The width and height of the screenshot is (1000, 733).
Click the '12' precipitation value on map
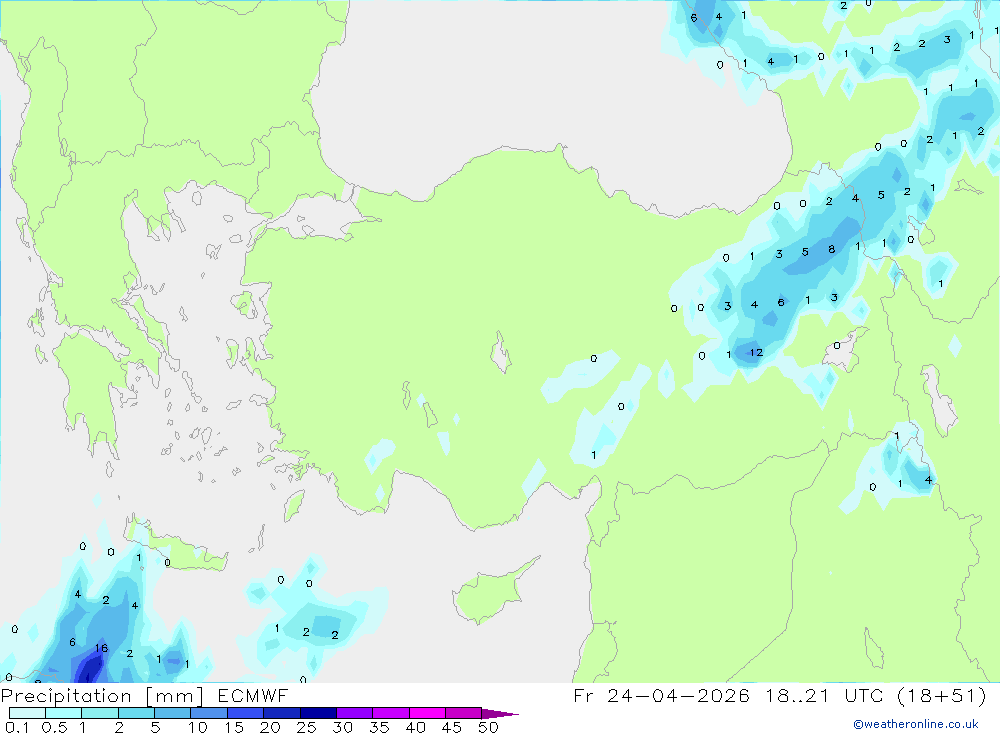pyautogui.click(x=756, y=352)
